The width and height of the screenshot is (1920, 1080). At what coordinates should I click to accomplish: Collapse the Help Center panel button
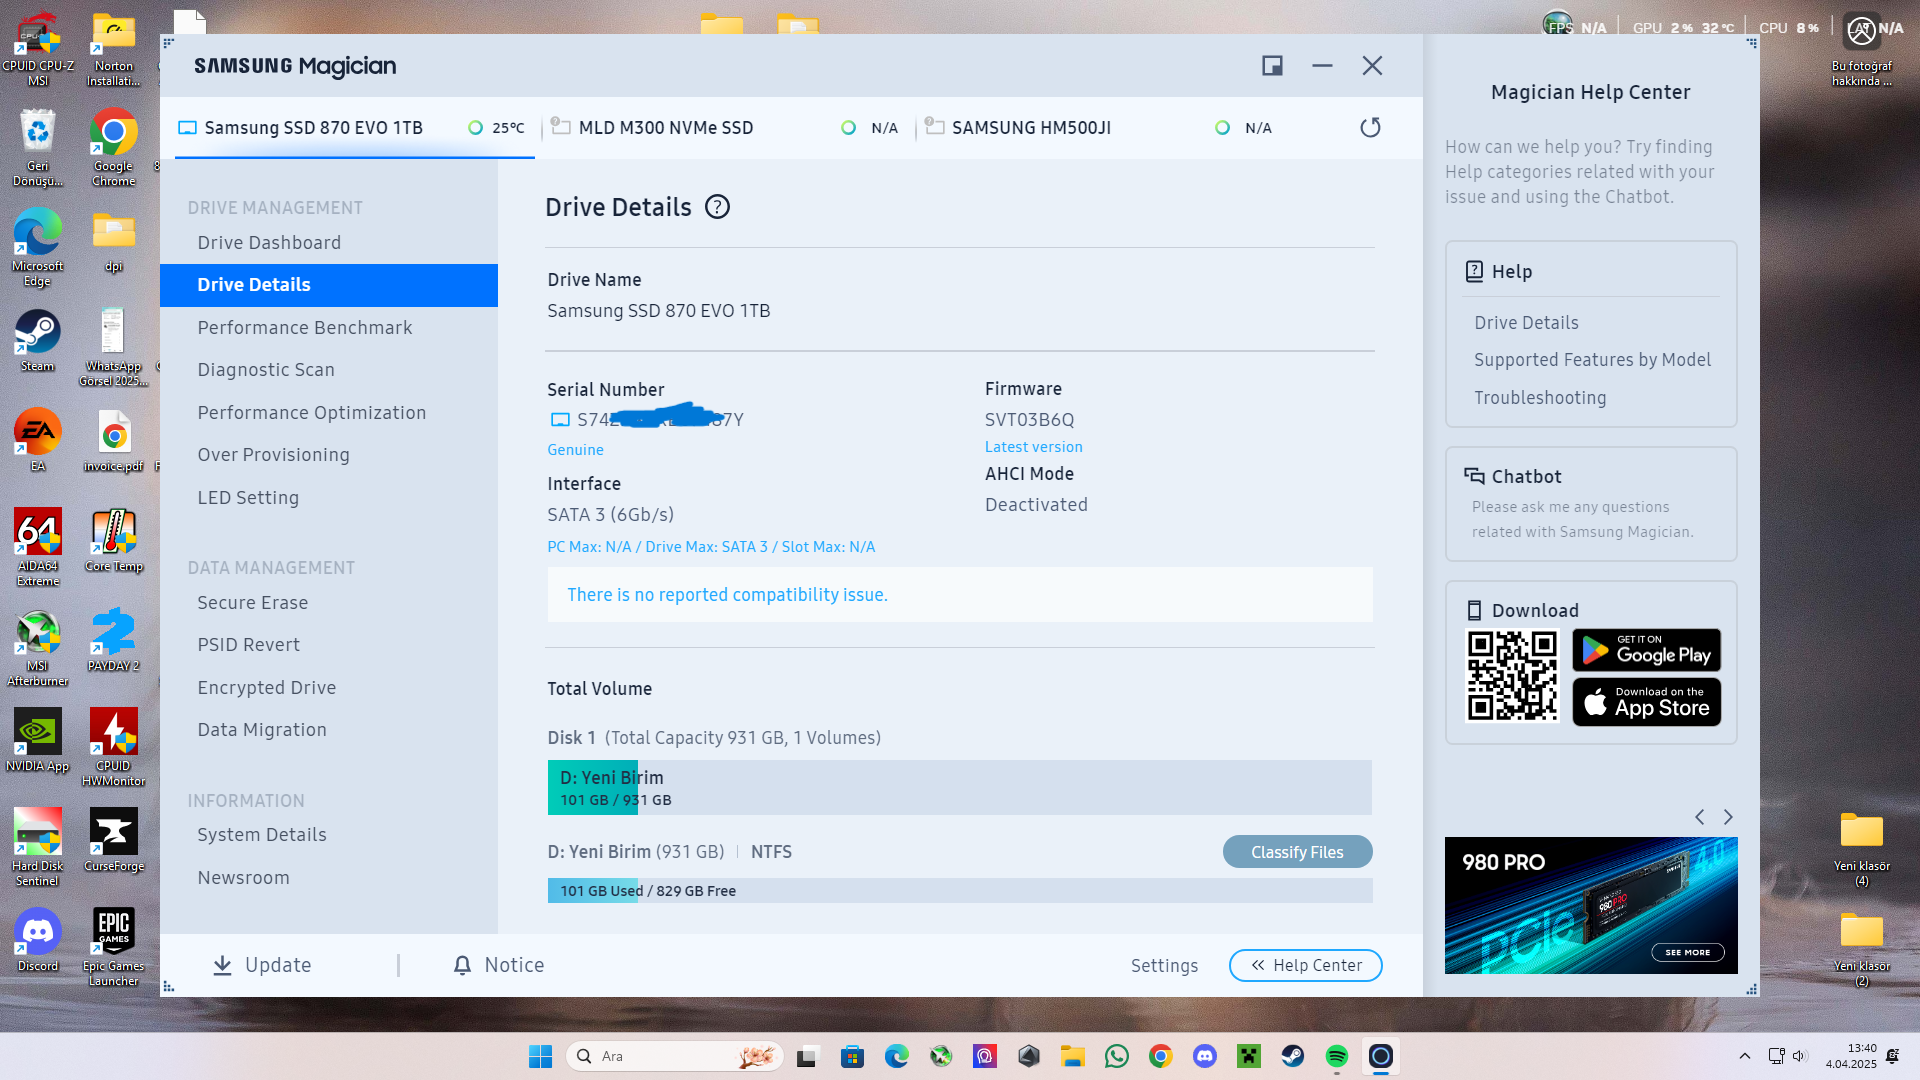click(x=1305, y=965)
